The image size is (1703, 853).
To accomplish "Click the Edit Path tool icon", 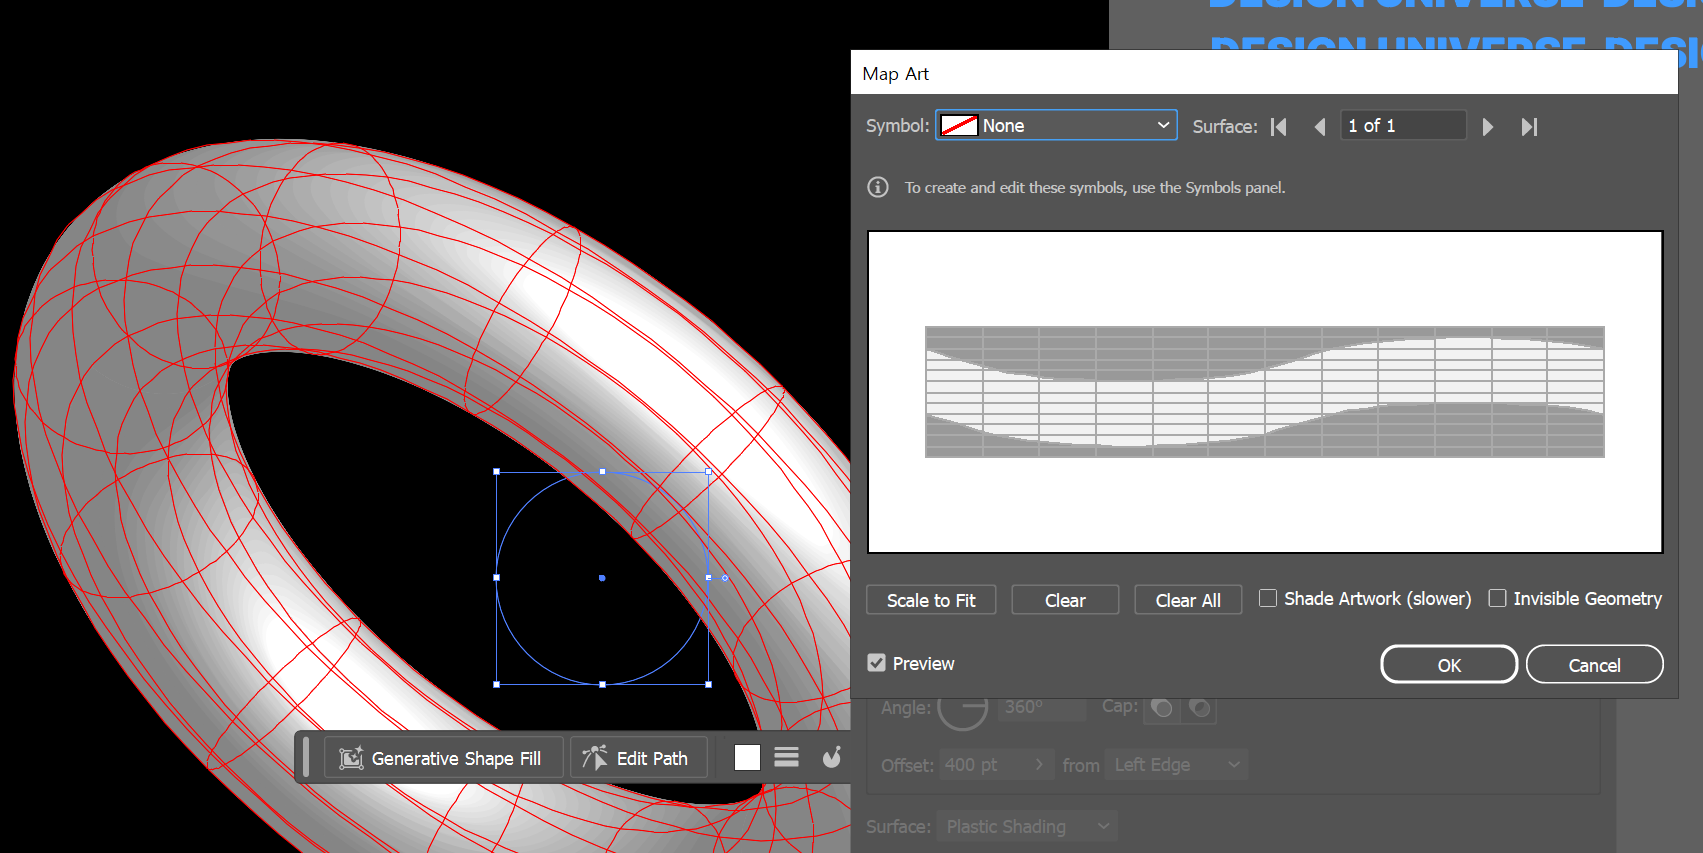I will tap(595, 758).
